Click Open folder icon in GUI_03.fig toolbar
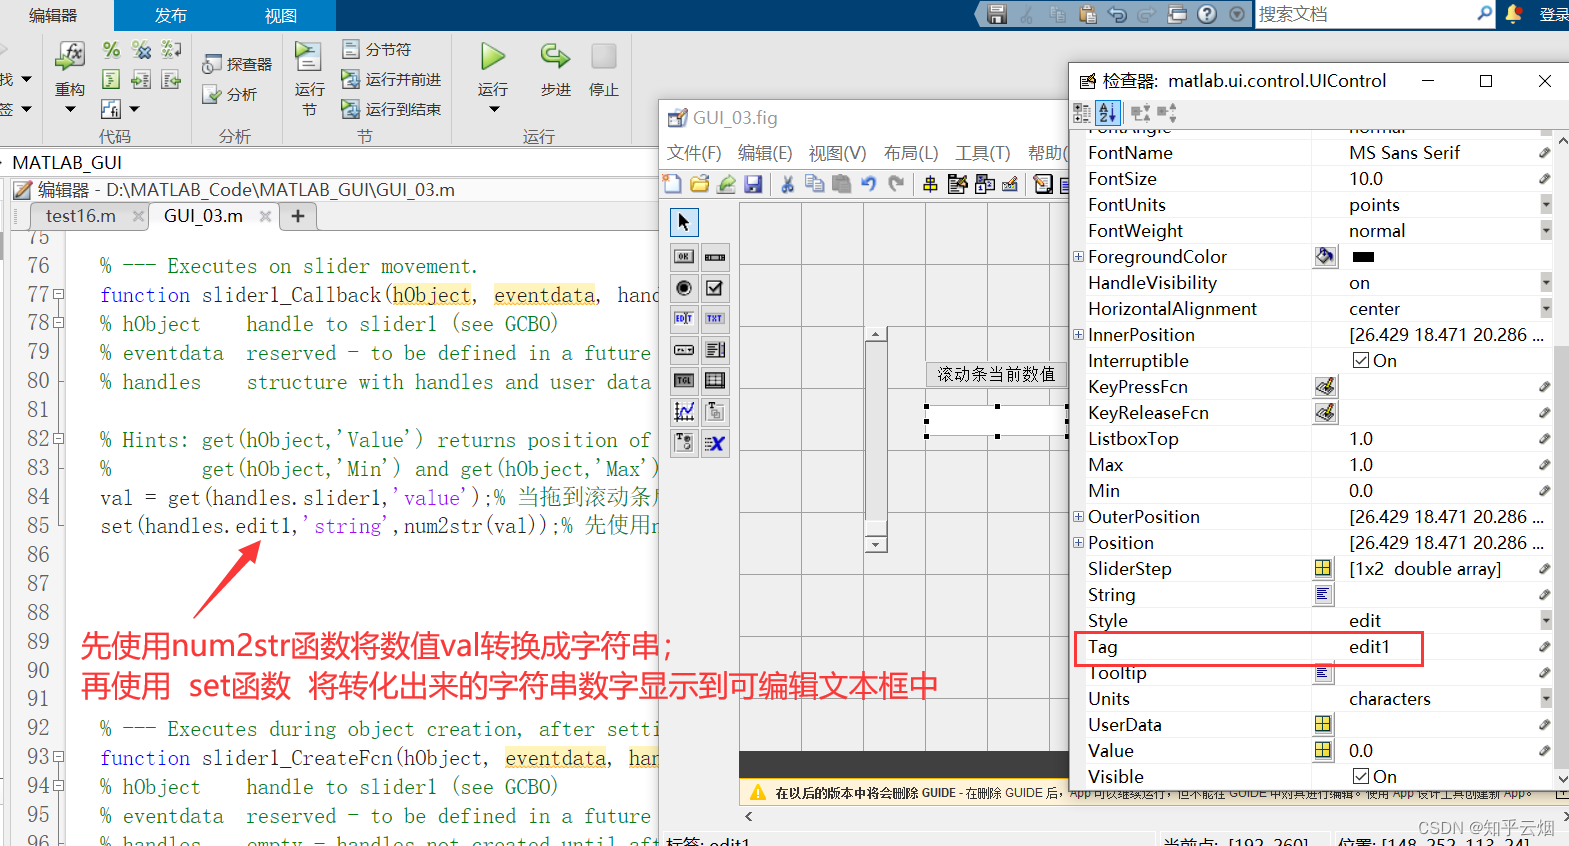Screen dimensions: 1569x846 (x=699, y=184)
